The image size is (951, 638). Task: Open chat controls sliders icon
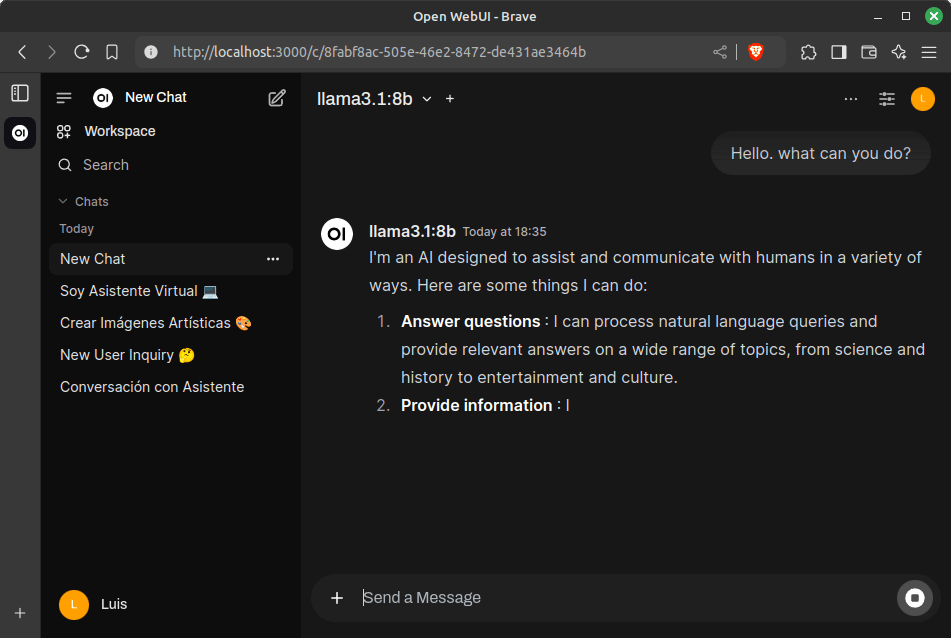(x=887, y=99)
